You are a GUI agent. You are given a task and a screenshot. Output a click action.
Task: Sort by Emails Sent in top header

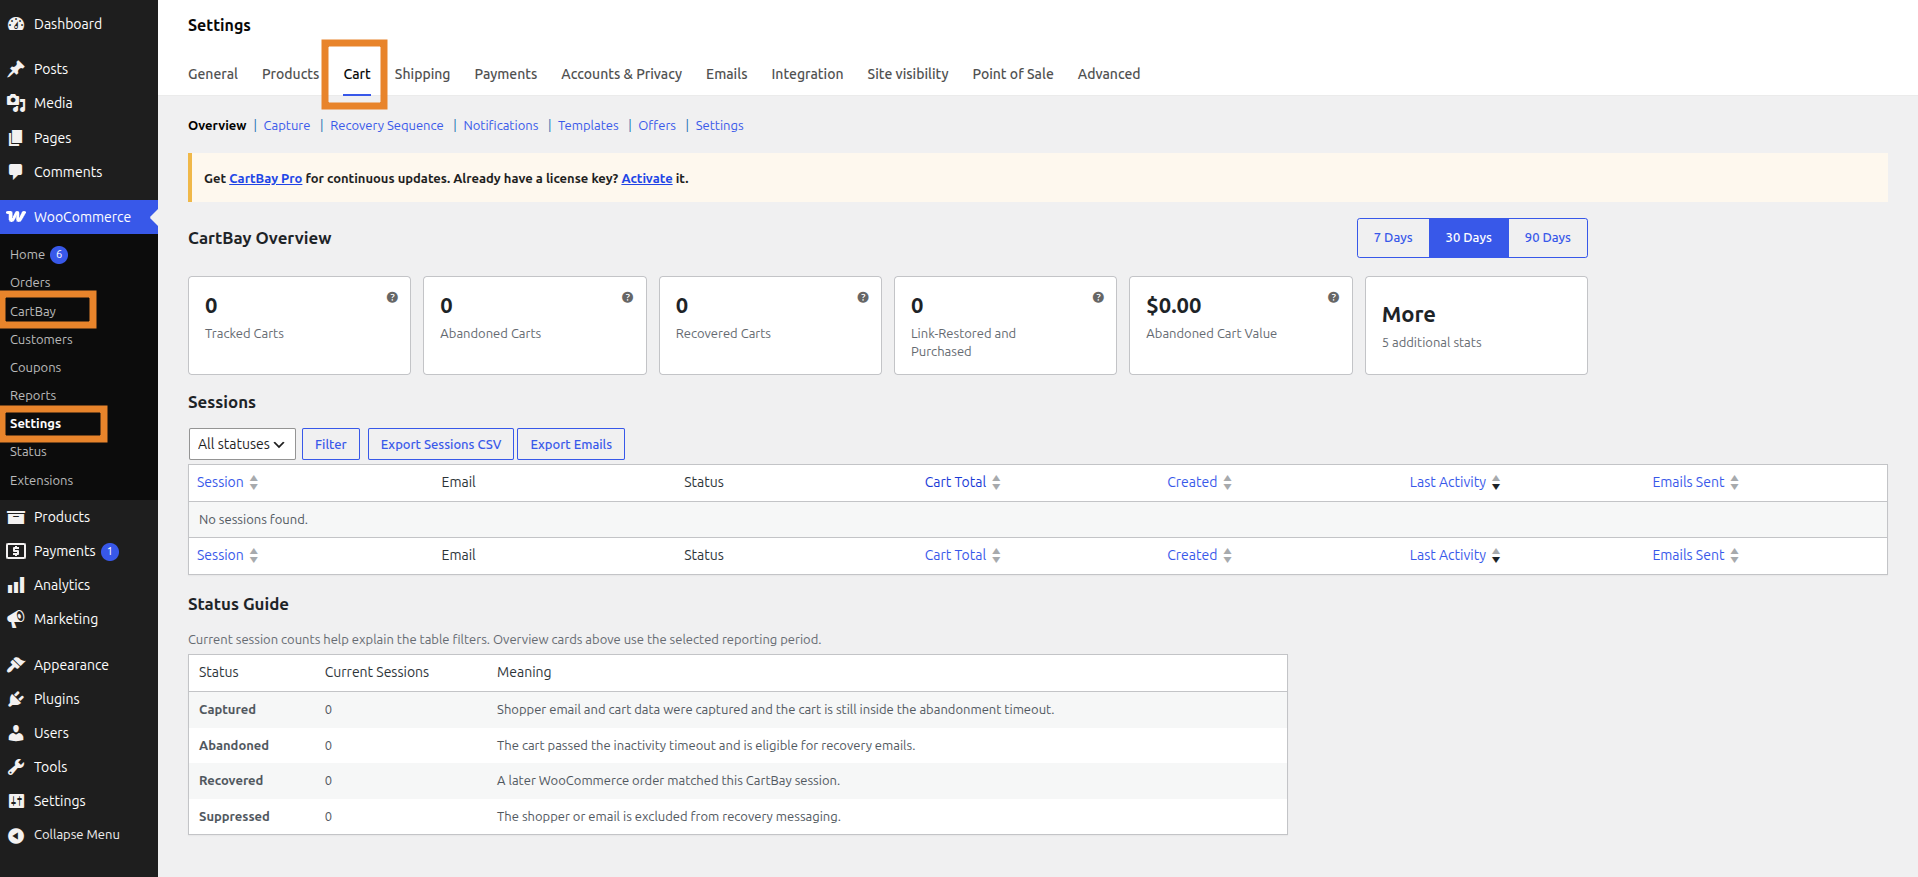click(x=1695, y=482)
